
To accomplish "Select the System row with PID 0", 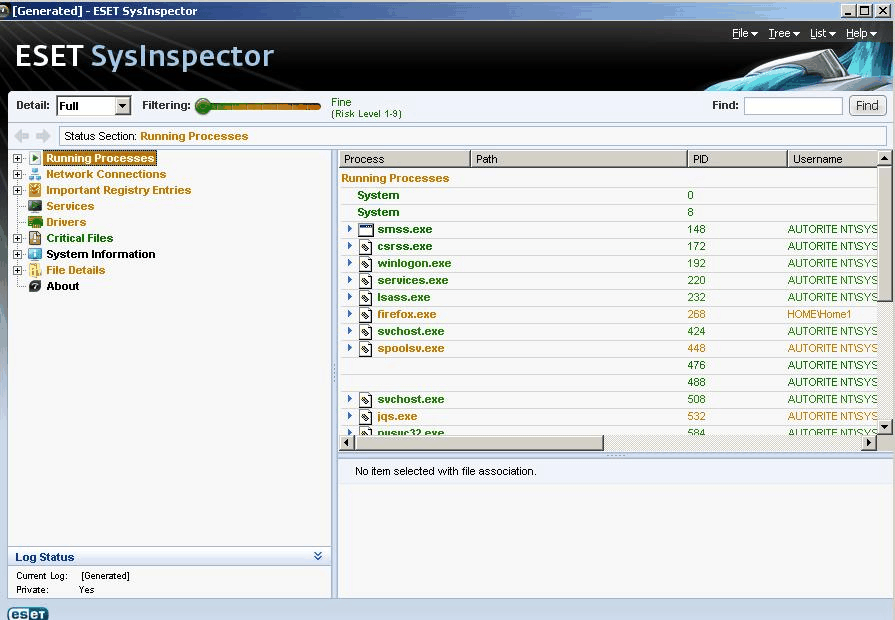I will coord(608,195).
